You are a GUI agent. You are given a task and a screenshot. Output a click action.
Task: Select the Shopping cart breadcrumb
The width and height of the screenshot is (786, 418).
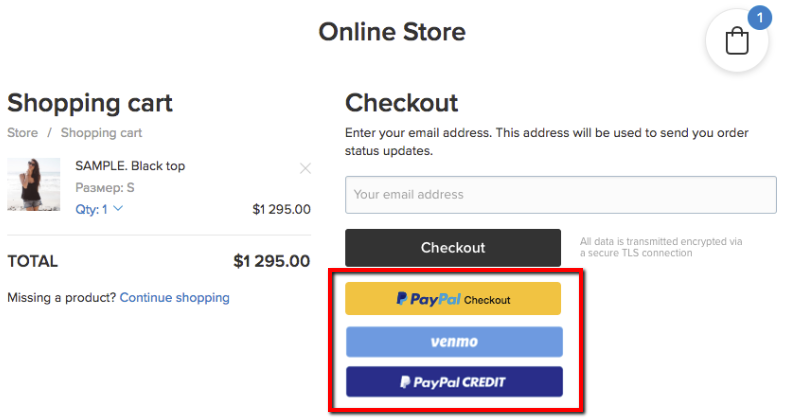click(101, 133)
